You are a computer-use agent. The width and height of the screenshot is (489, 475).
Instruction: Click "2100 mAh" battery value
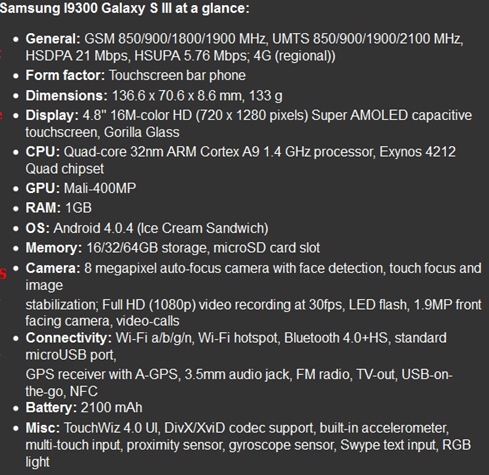[112, 408]
